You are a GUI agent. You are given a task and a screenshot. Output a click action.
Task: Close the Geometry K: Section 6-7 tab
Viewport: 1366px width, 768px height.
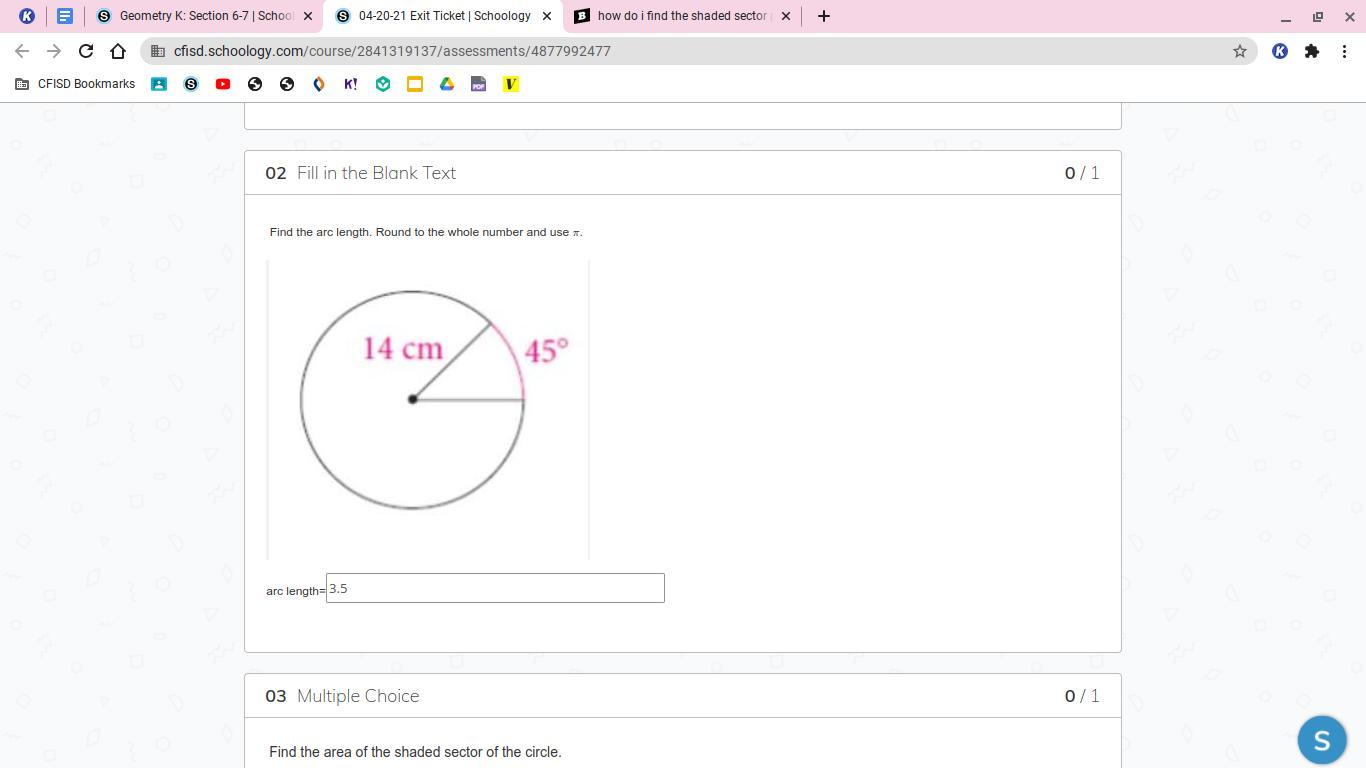point(308,16)
